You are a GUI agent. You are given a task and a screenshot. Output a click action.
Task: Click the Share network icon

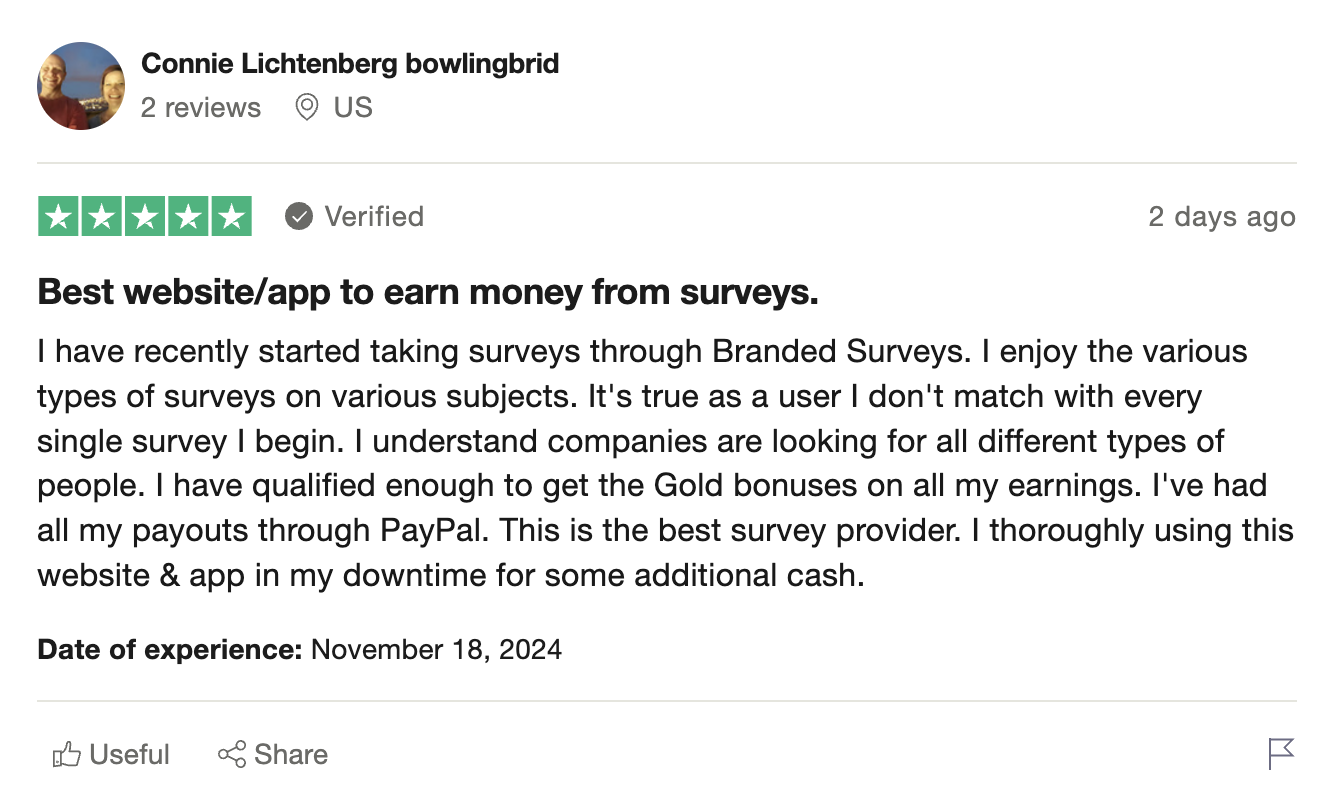[232, 754]
